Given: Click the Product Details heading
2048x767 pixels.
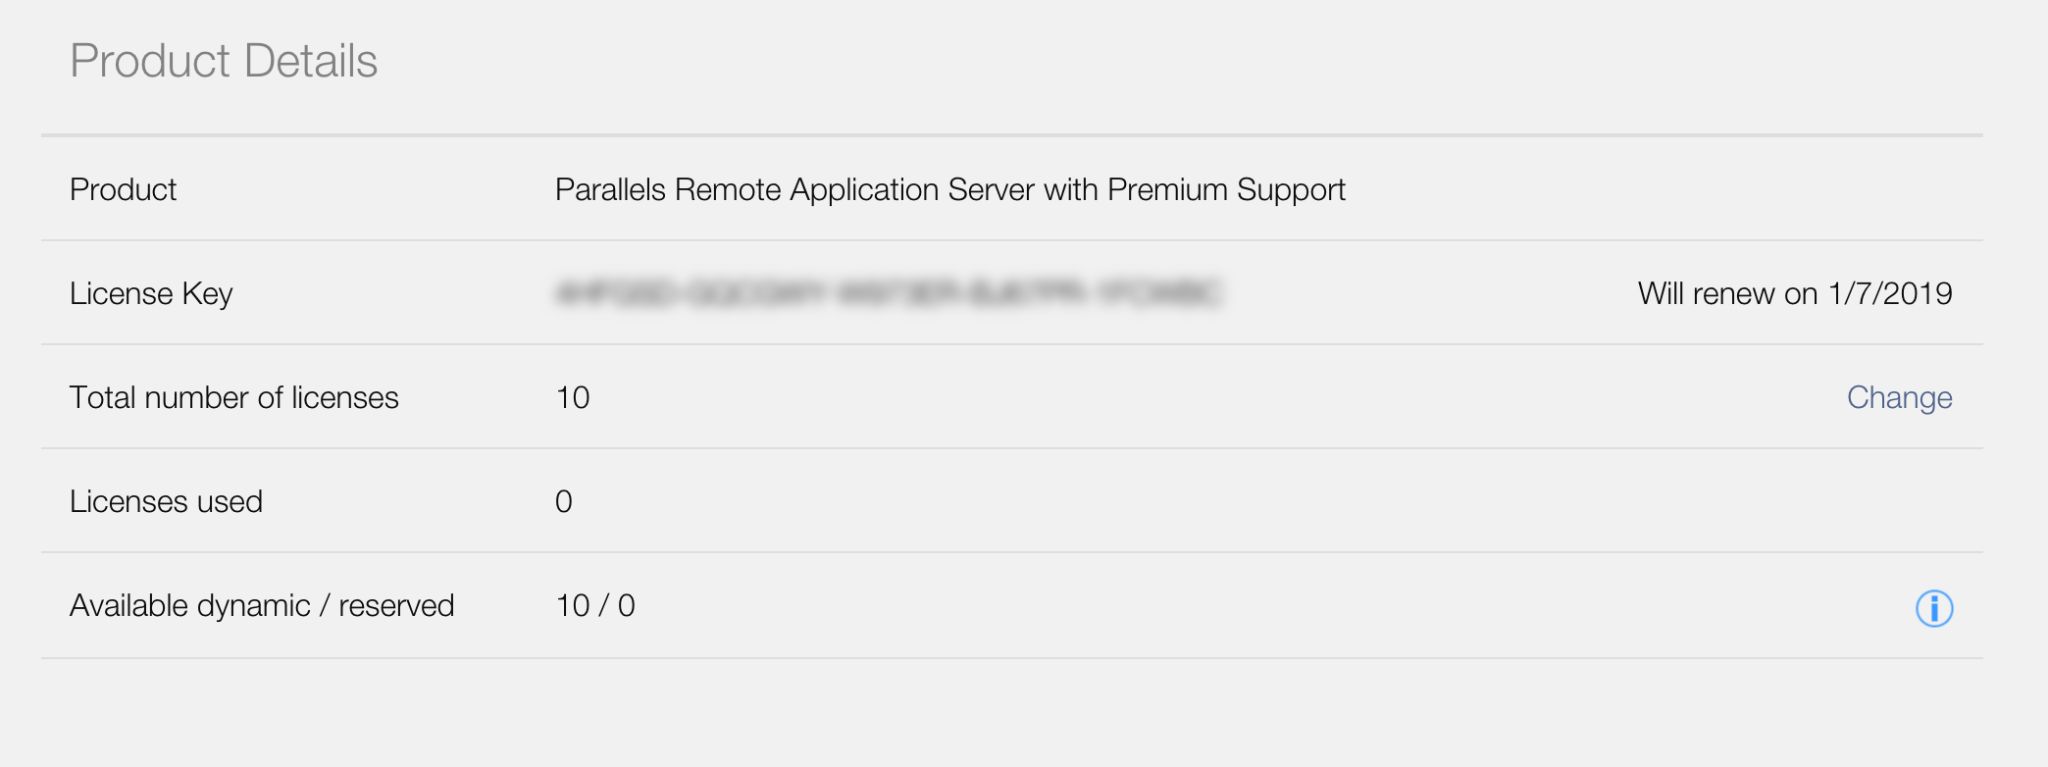Looking at the screenshot, I should point(223,61).
